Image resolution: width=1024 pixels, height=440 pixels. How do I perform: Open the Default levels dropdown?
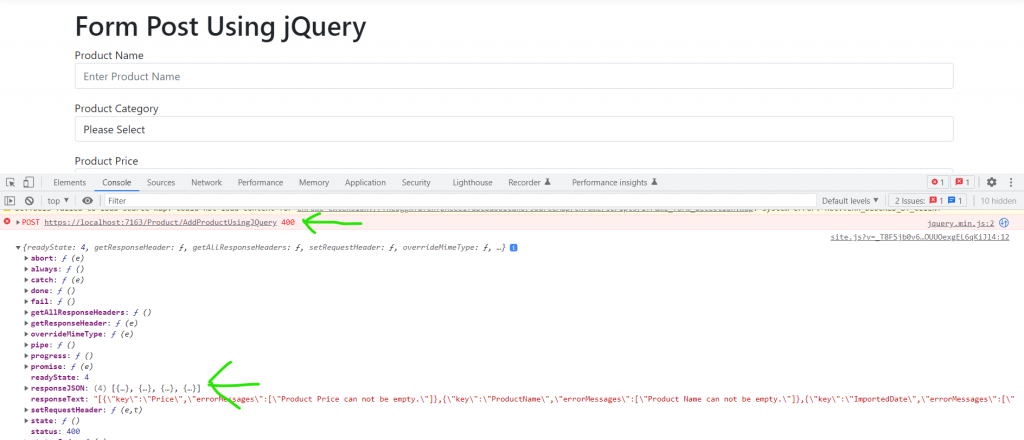(x=850, y=201)
